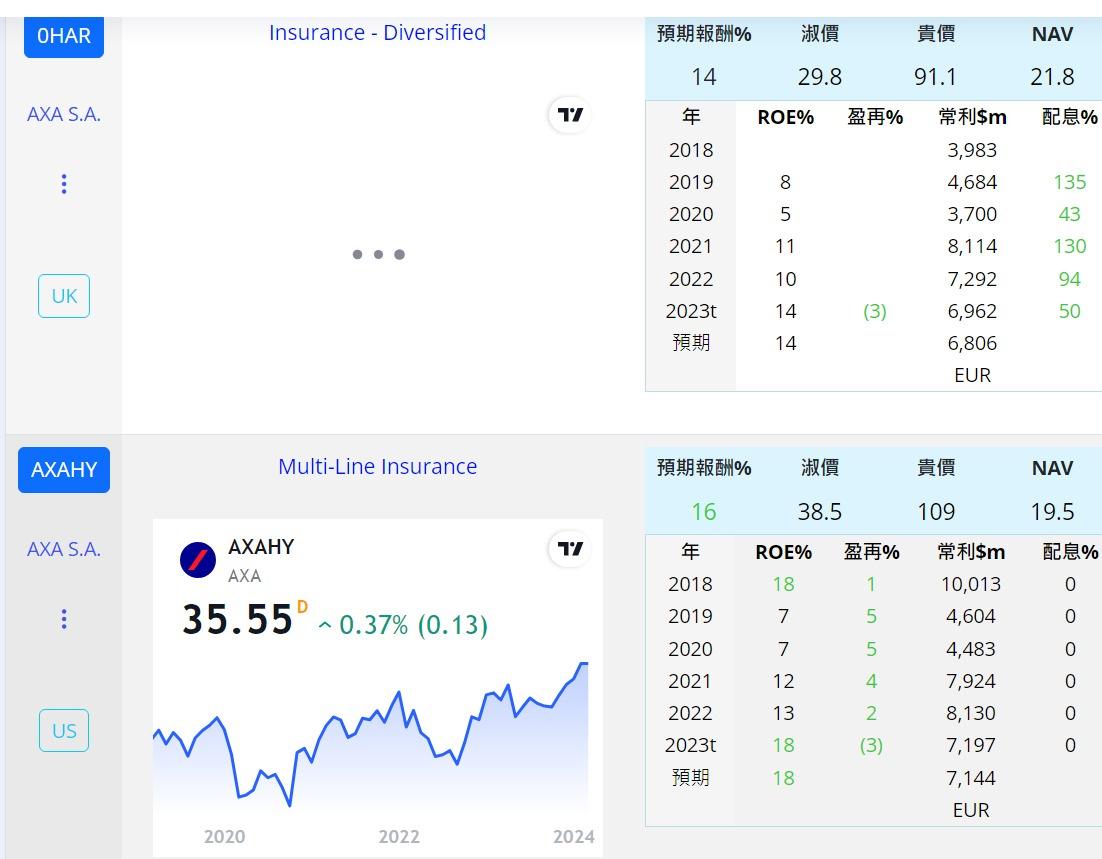This screenshot has height=859, width=1102.
Task: Click the 135 dividend payout cell
Action: pyautogui.click(x=1069, y=182)
